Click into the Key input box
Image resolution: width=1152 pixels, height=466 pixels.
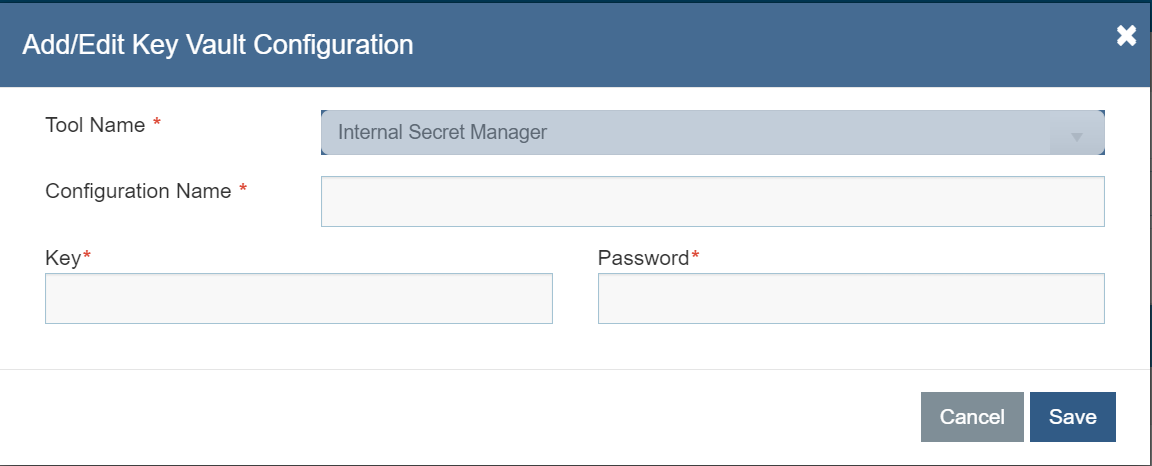pyautogui.click(x=298, y=299)
